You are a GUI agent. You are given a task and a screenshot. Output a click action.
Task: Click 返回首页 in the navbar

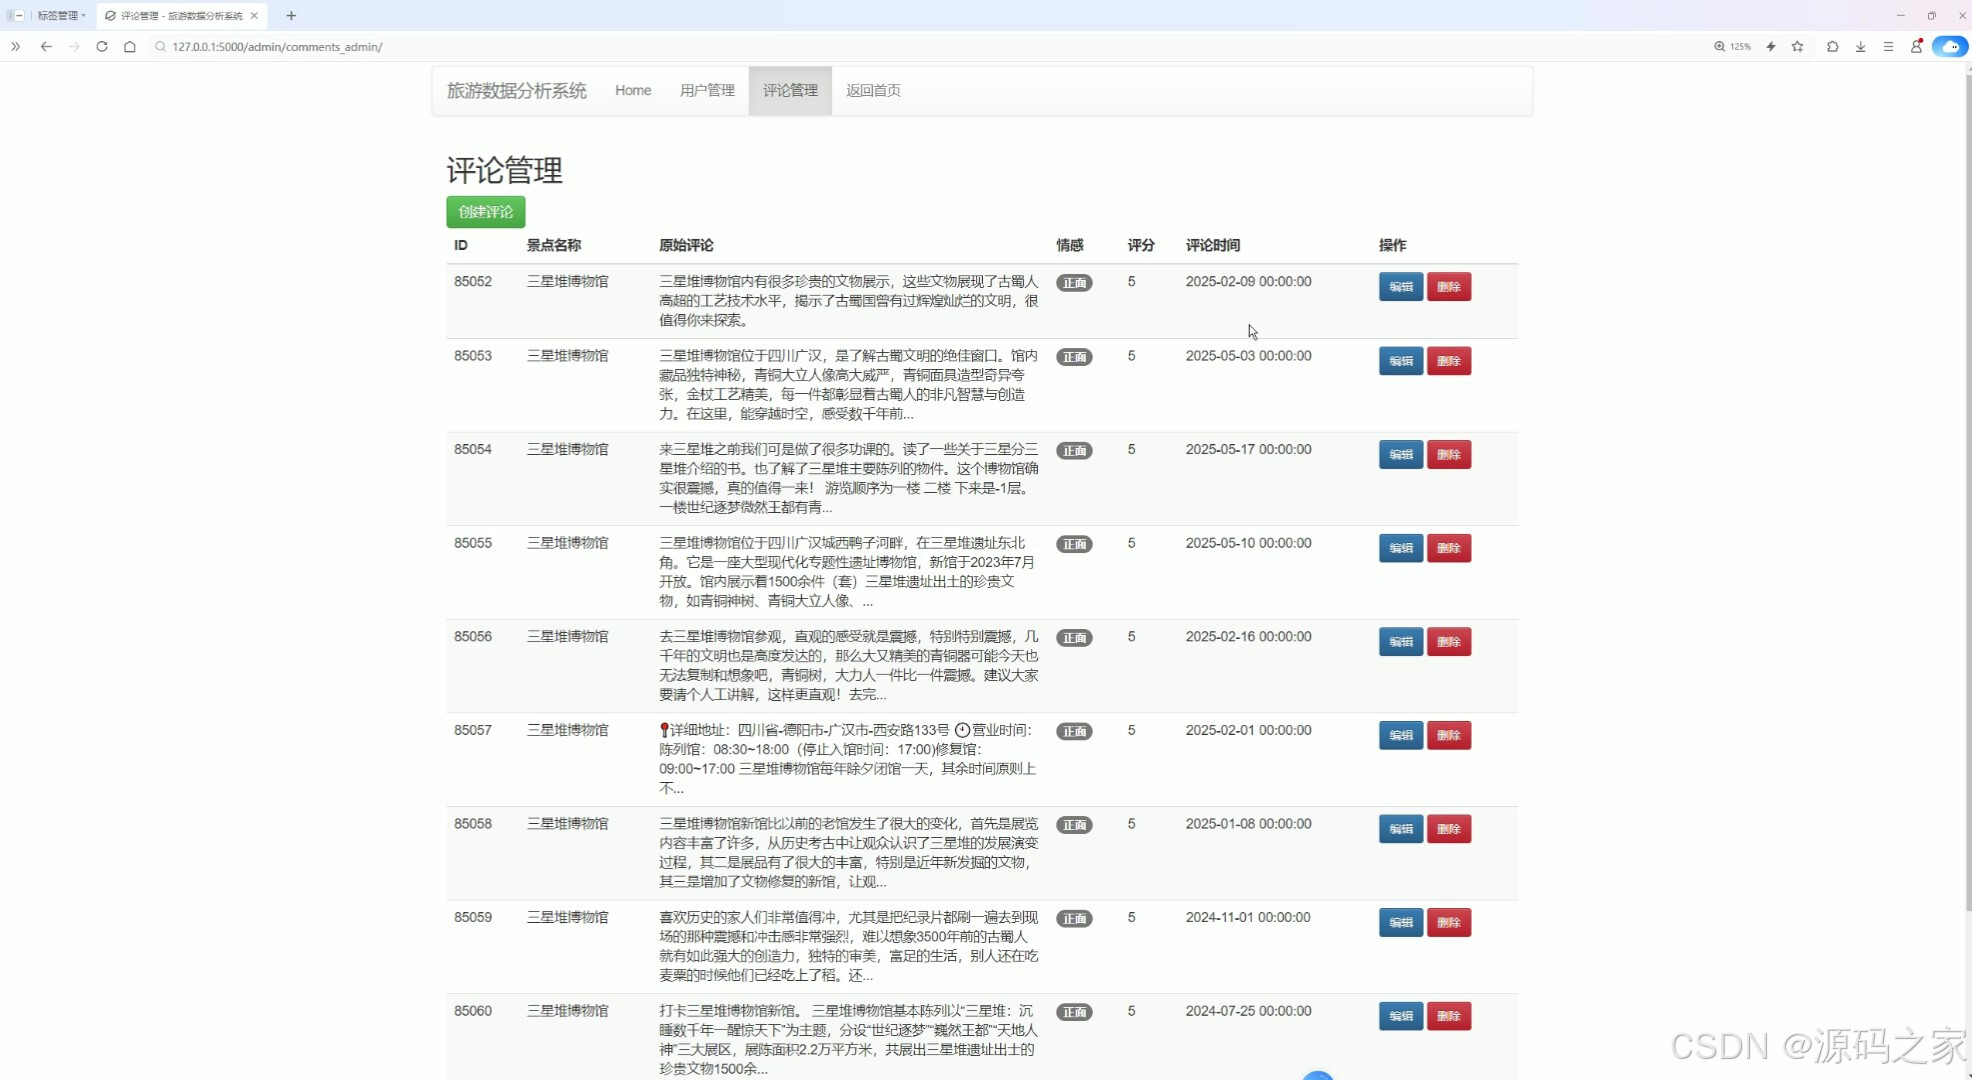click(872, 90)
